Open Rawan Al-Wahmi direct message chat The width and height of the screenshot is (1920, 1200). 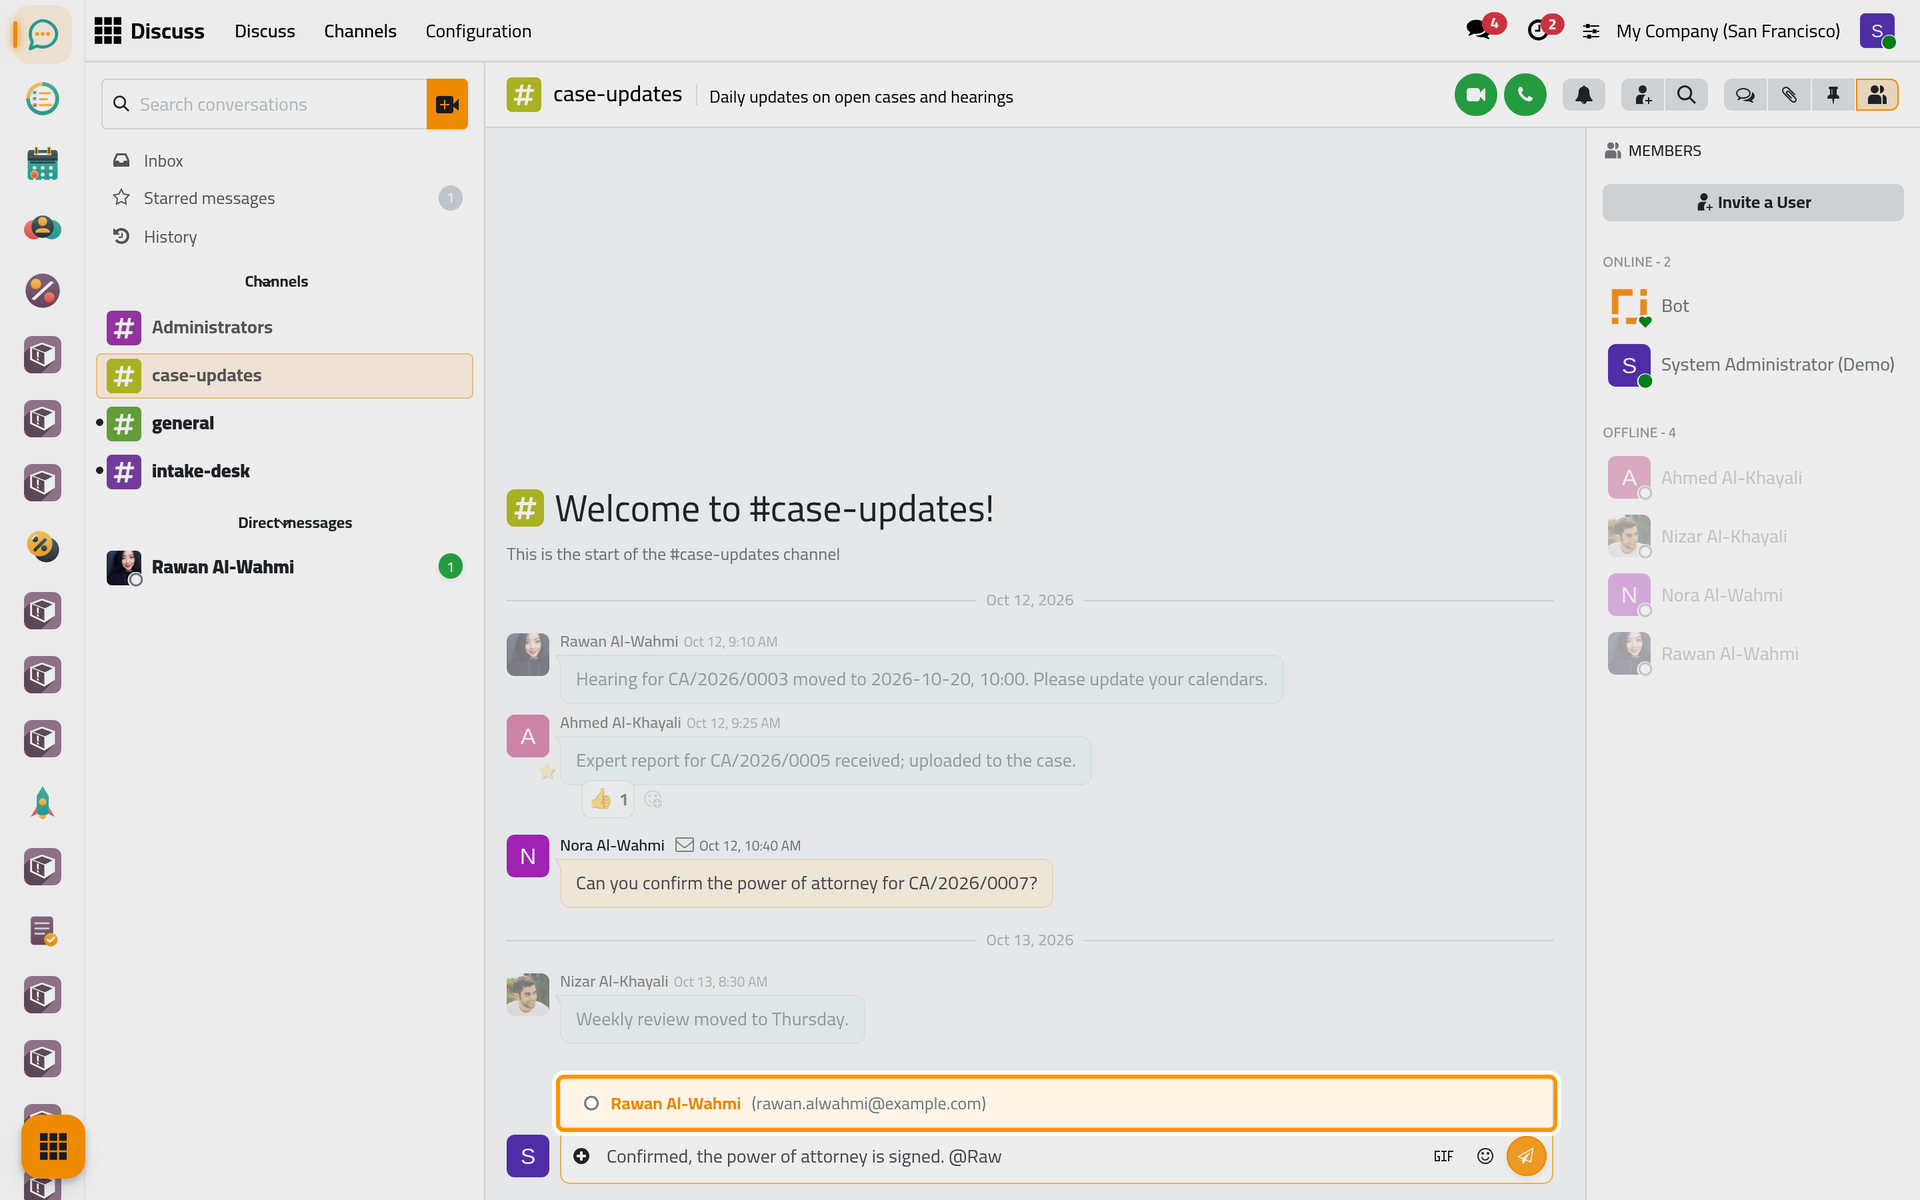(284, 567)
